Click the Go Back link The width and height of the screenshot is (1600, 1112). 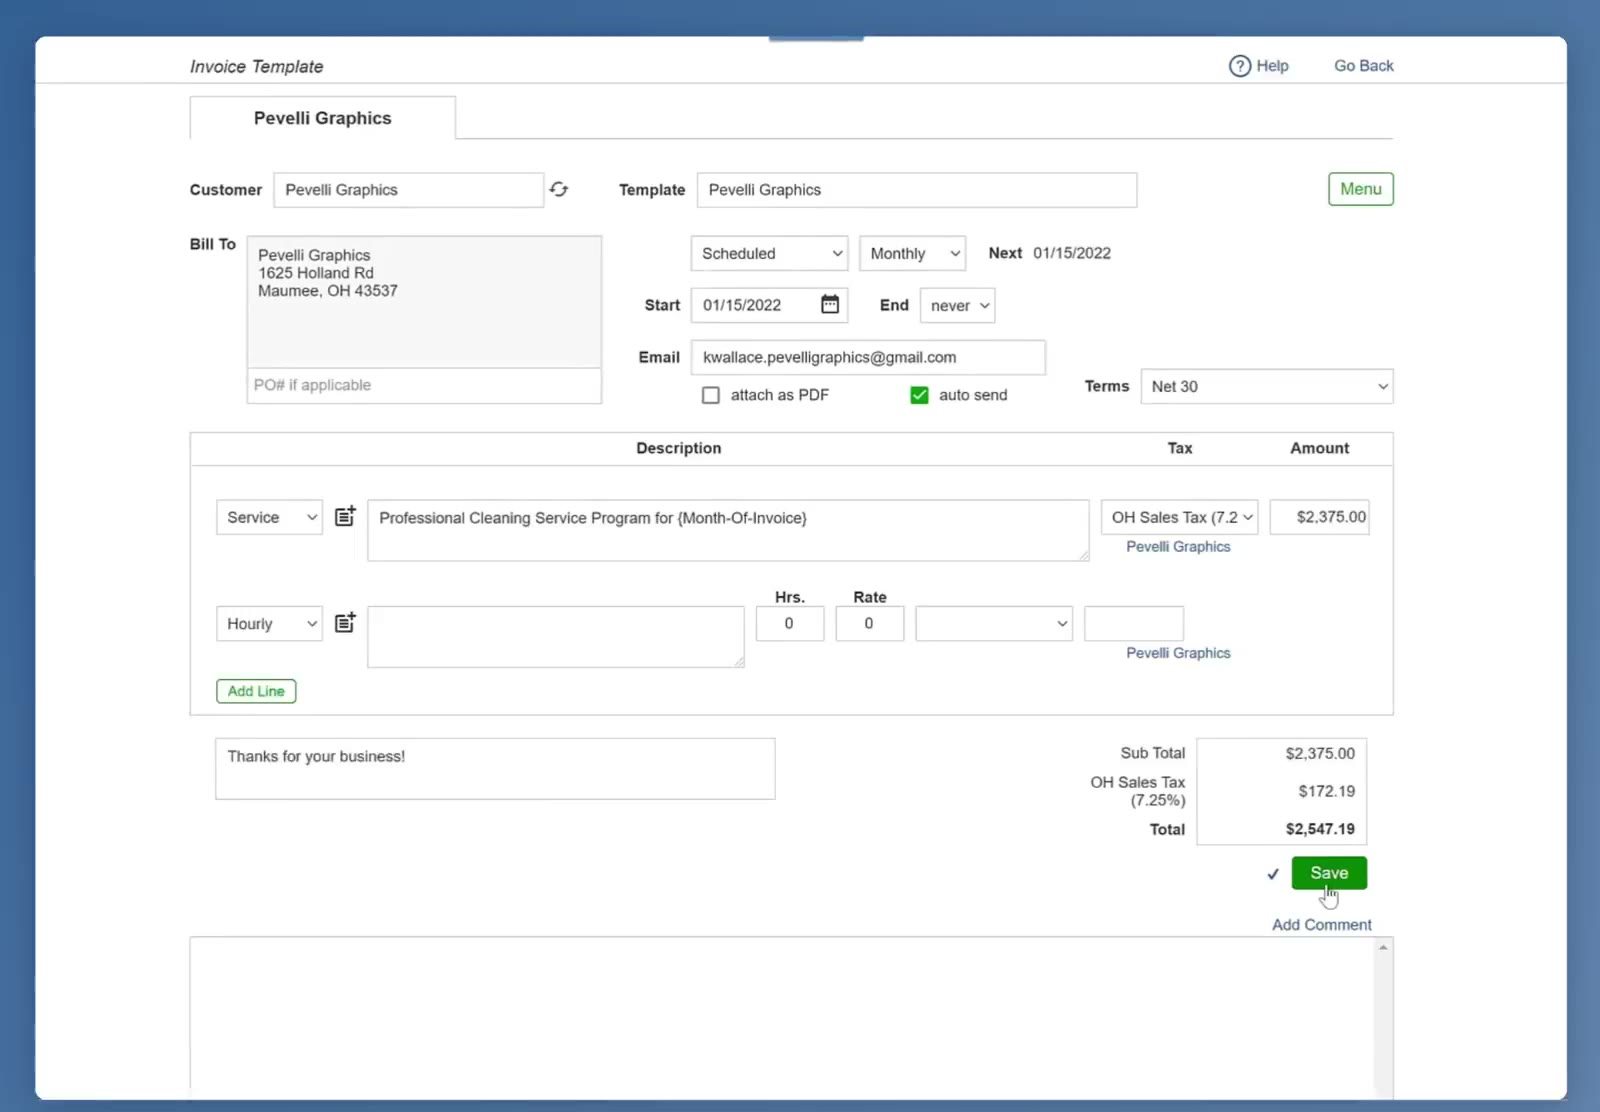[1363, 66]
